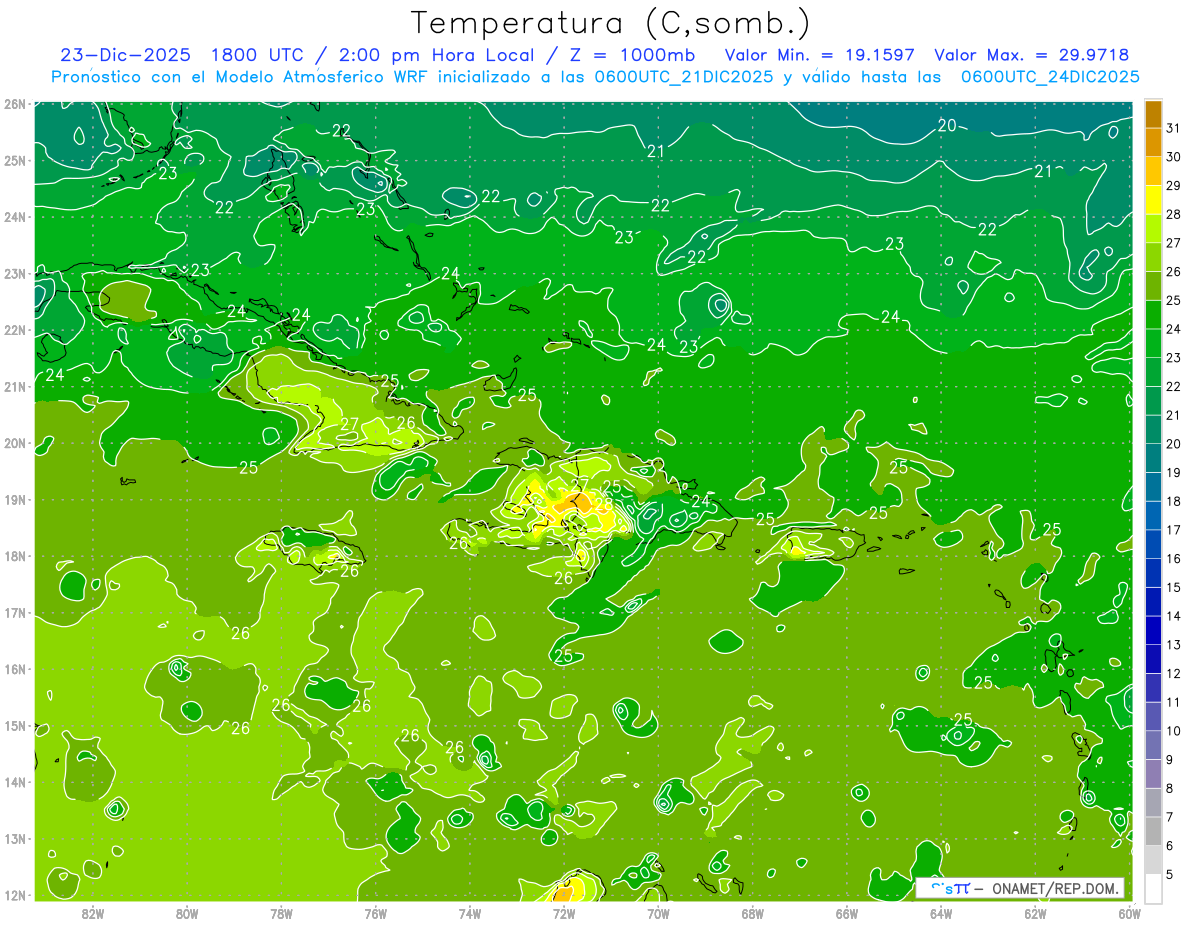Click the 0600UTC_24DIC2025 valid-until time
Screen dimensions: 1200x927
(x=1050, y=77)
